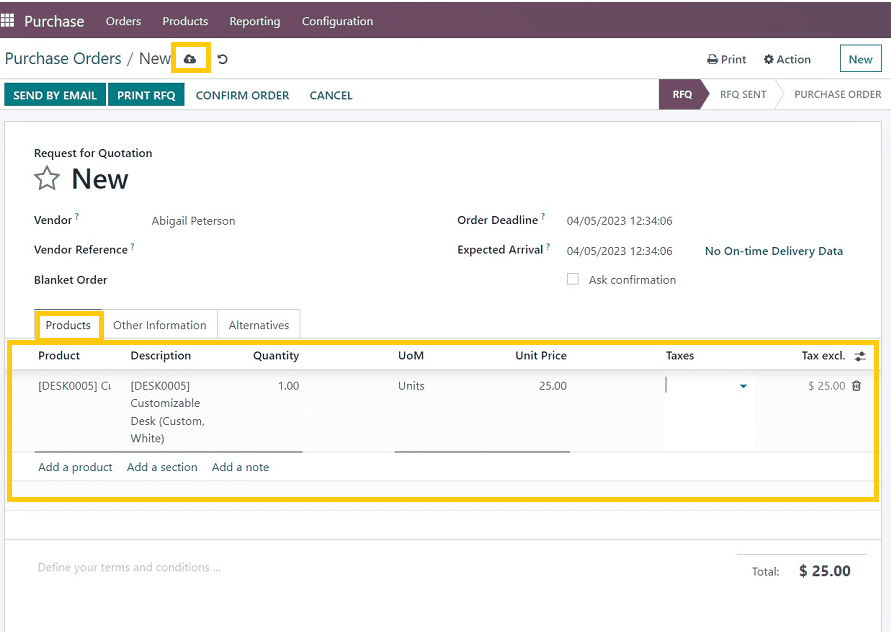Click the discard changes undo icon
The image size is (891, 632).
tap(222, 59)
